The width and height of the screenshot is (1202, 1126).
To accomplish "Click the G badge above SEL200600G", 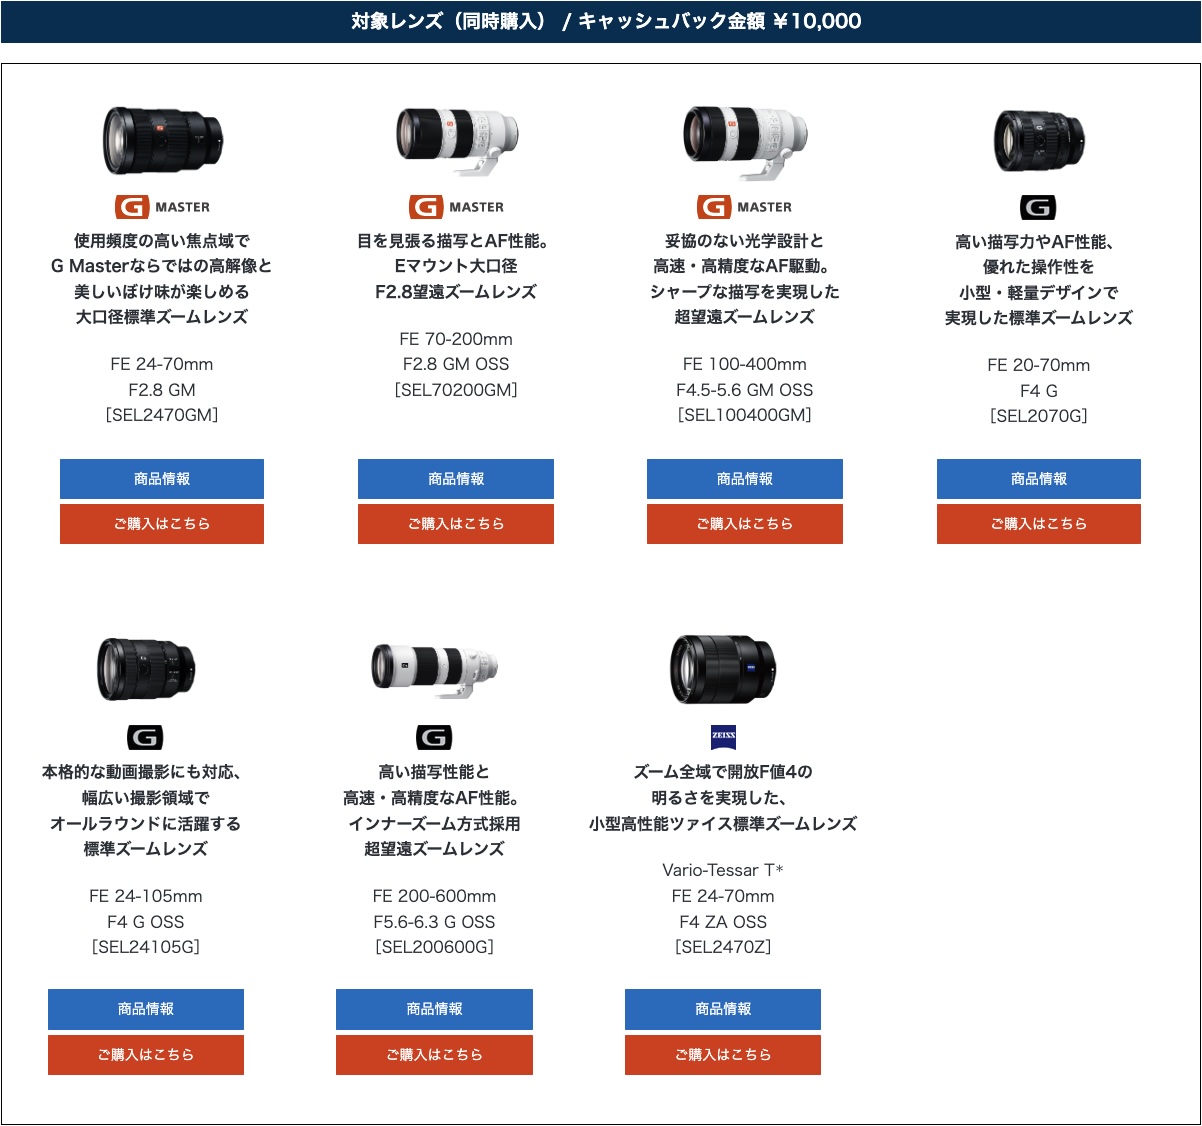I will [x=434, y=738].
